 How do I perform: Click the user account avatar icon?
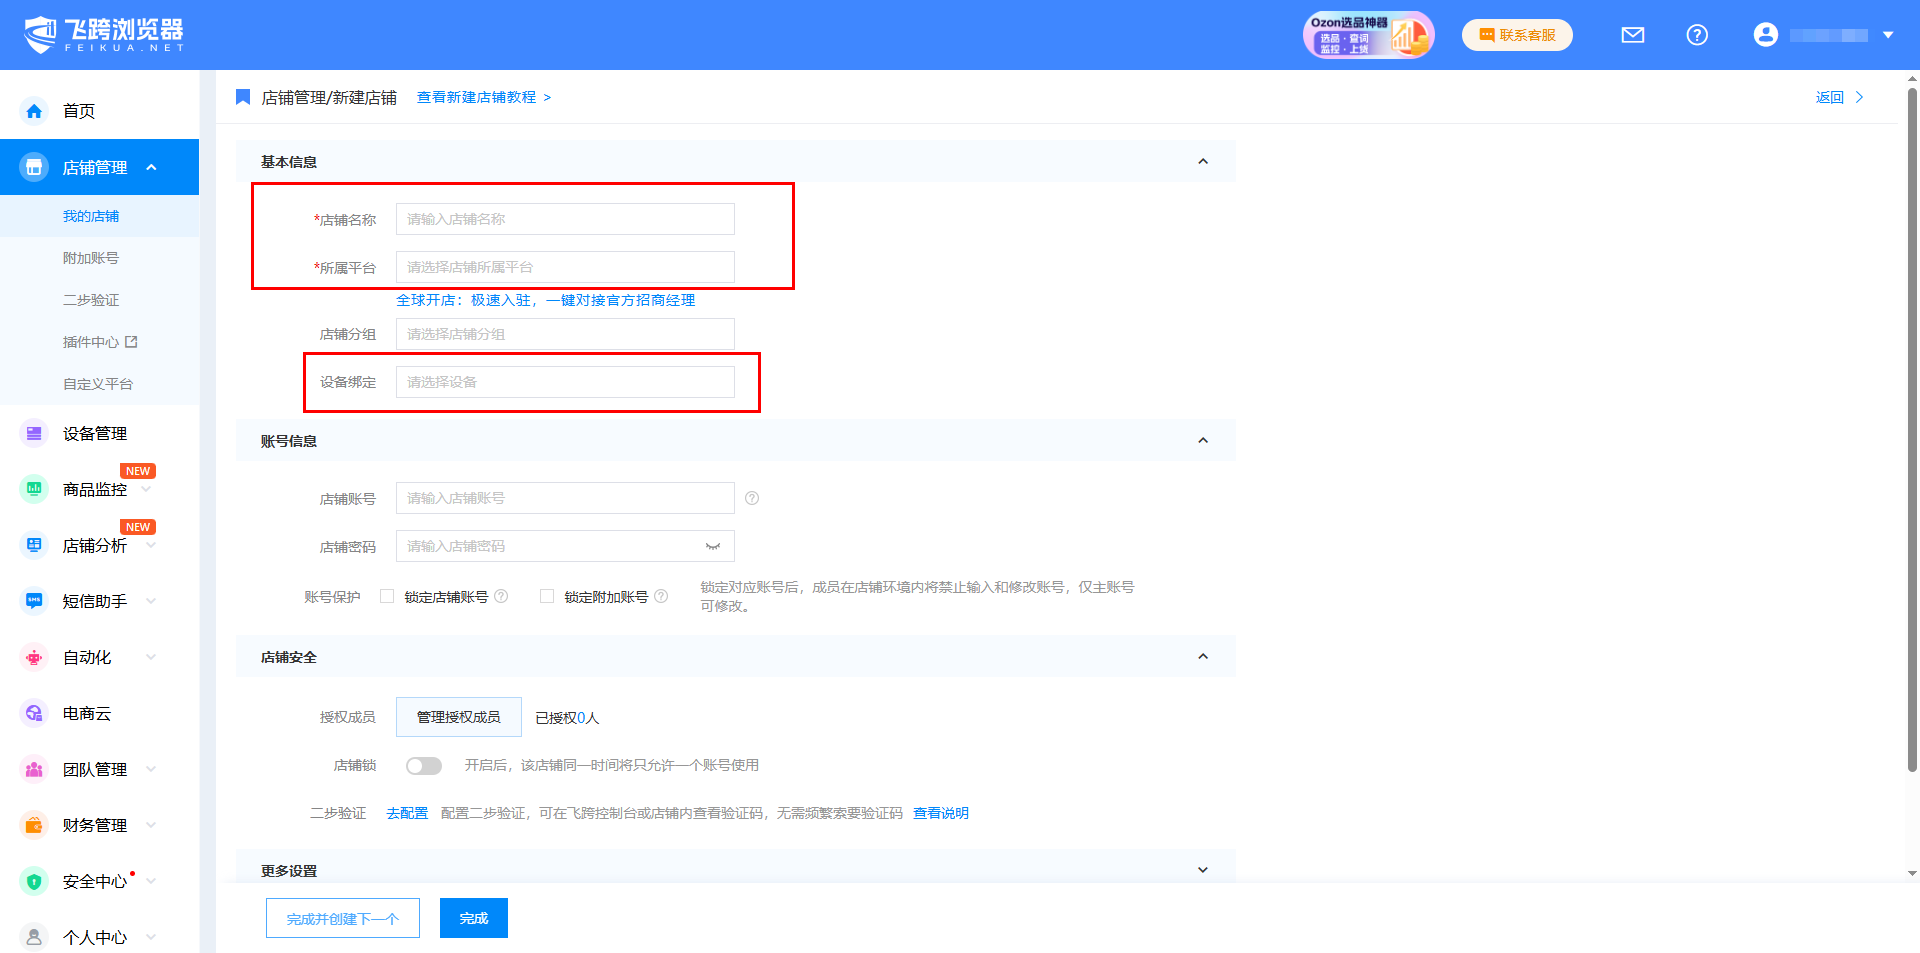1765,35
